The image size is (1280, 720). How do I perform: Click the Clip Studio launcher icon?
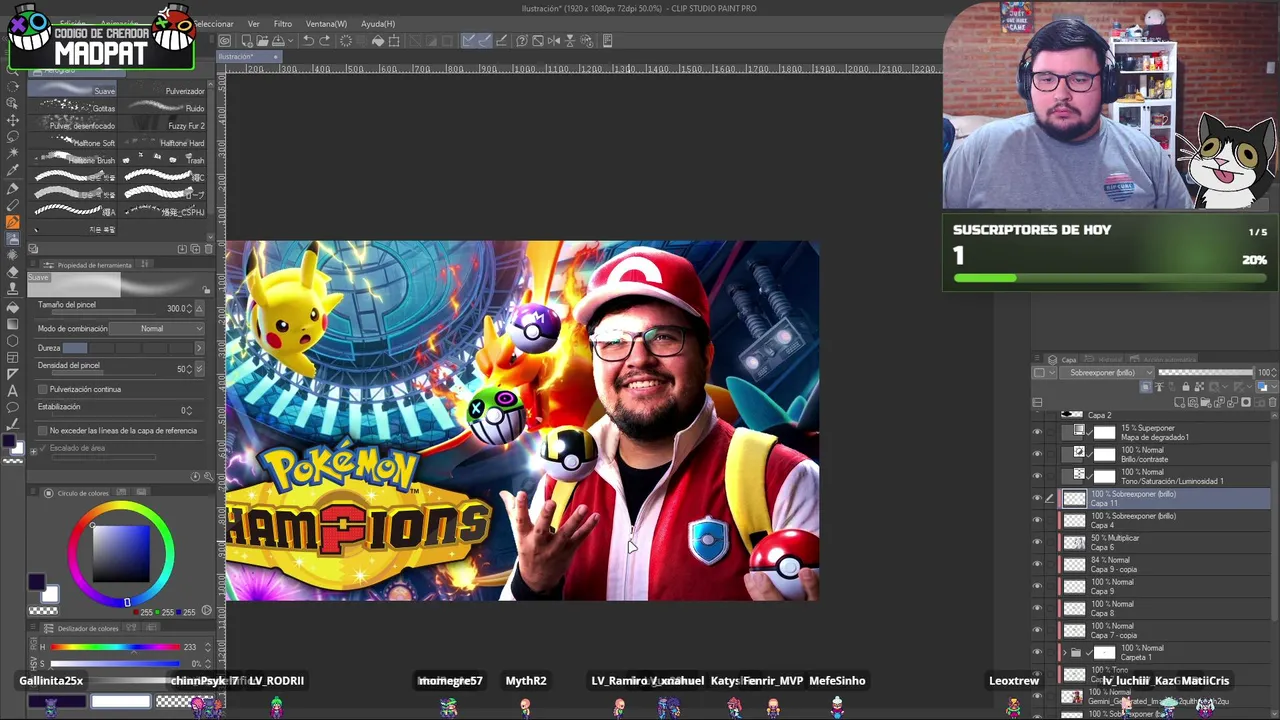pos(225,41)
